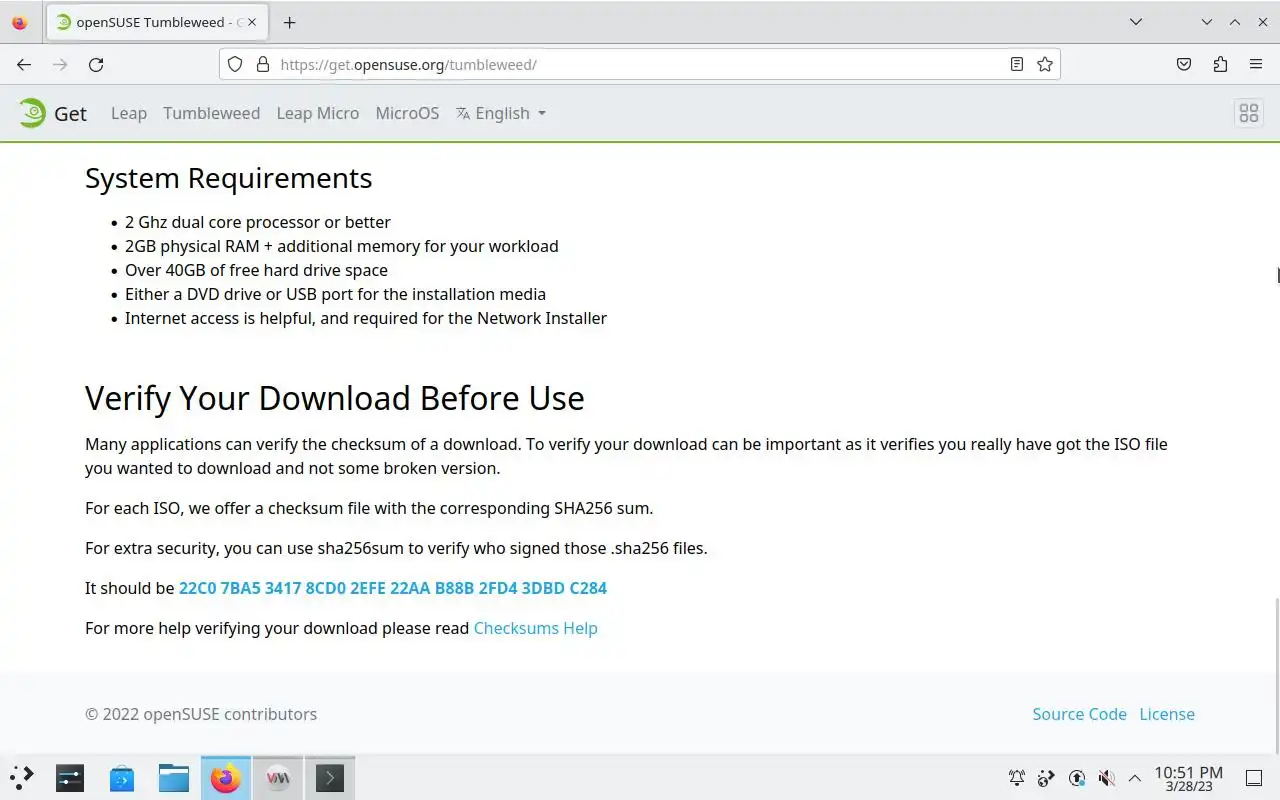Open the Tumbleweed navigation item

pyautogui.click(x=211, y=113)
